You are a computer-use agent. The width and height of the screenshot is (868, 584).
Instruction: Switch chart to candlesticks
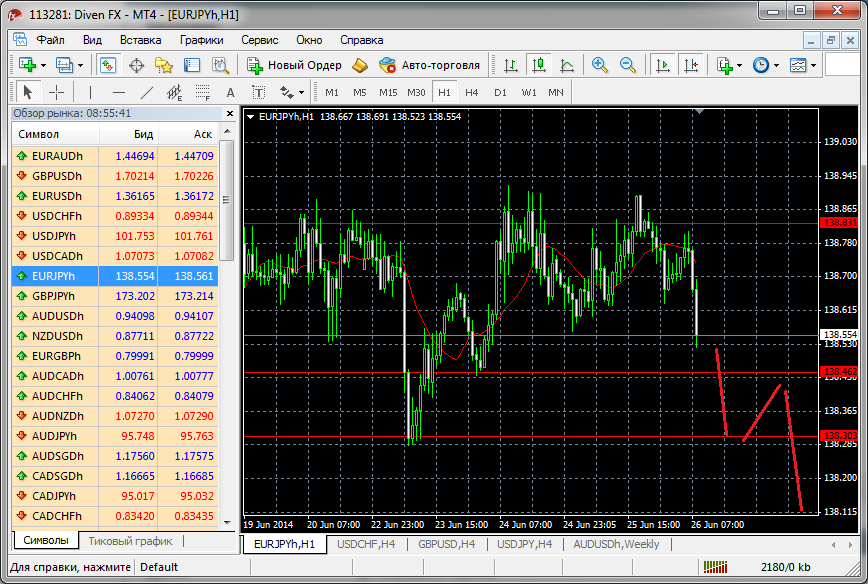click(x=539, y=65)
